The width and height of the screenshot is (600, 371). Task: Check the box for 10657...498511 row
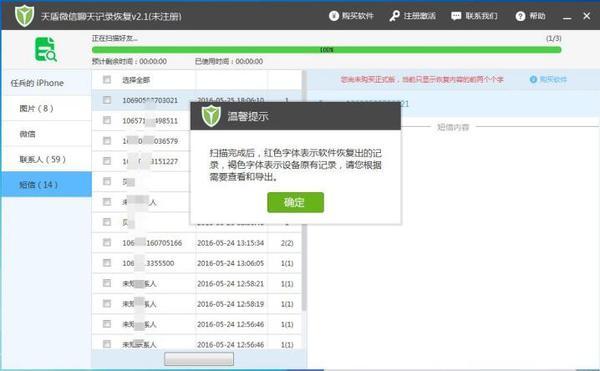click(x=107, y=120)
